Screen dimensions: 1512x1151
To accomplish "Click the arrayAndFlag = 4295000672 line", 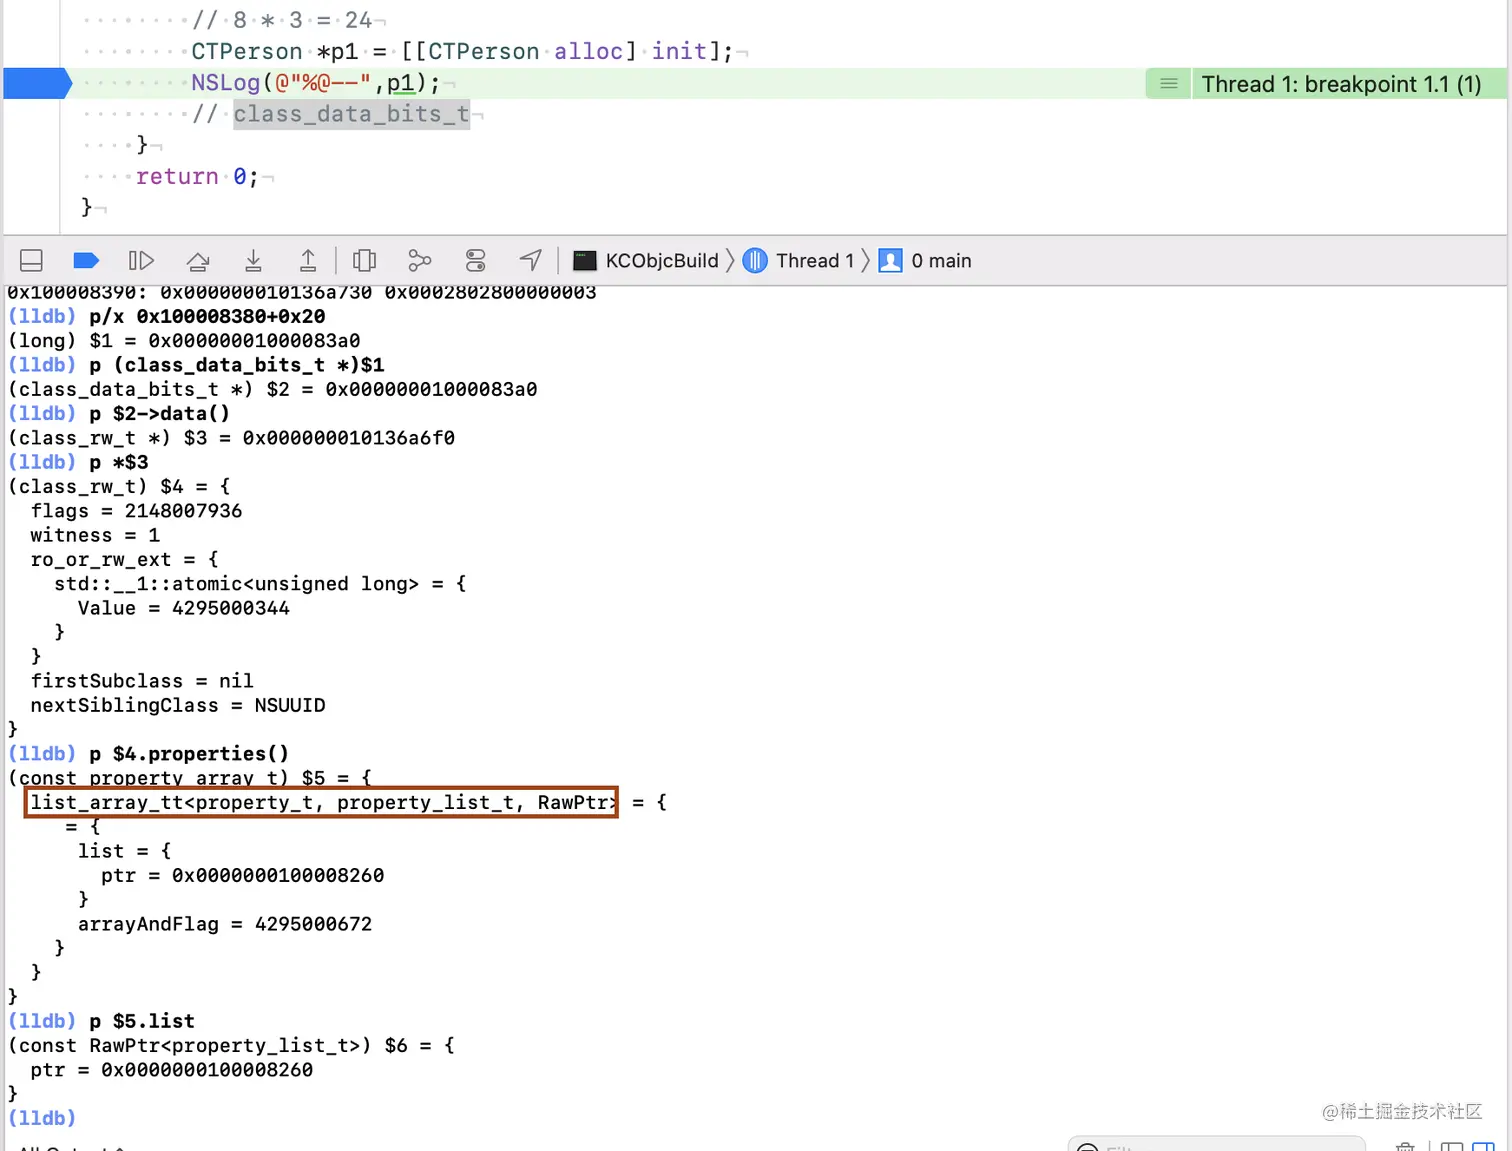I will [225, 924].
